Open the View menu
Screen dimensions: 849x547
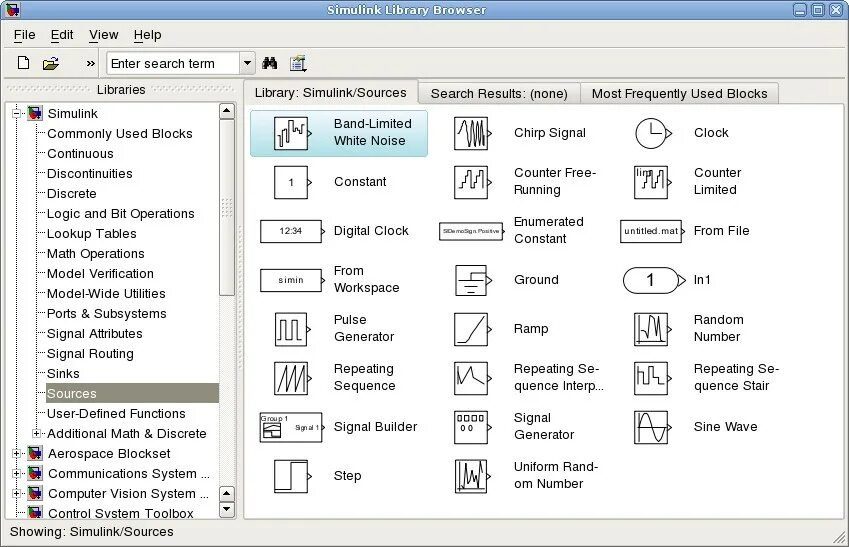tap(103, 35)
